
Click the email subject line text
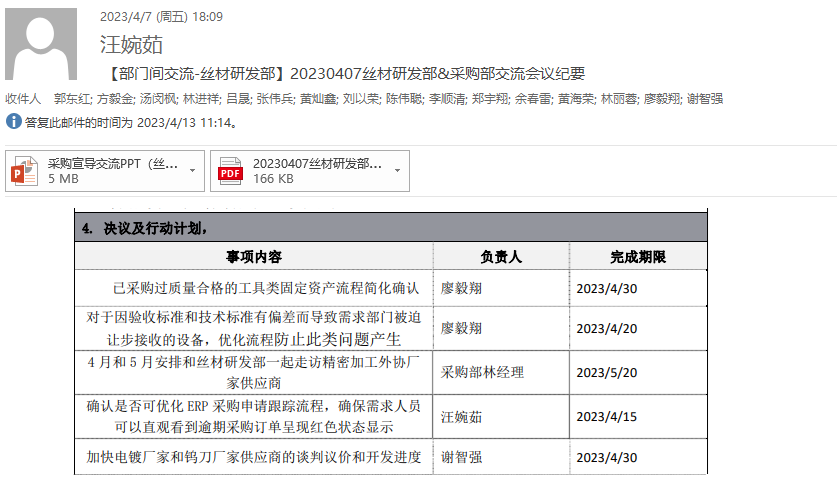pos(343,73)
